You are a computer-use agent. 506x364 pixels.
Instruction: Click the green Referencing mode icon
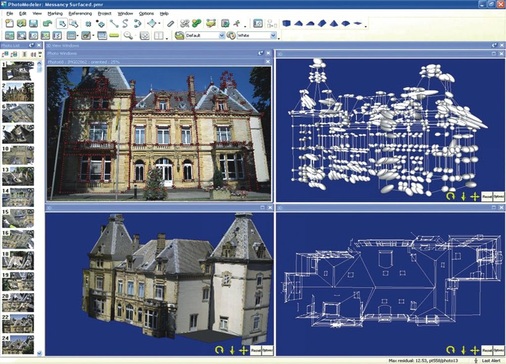click(x=197, y=23)
